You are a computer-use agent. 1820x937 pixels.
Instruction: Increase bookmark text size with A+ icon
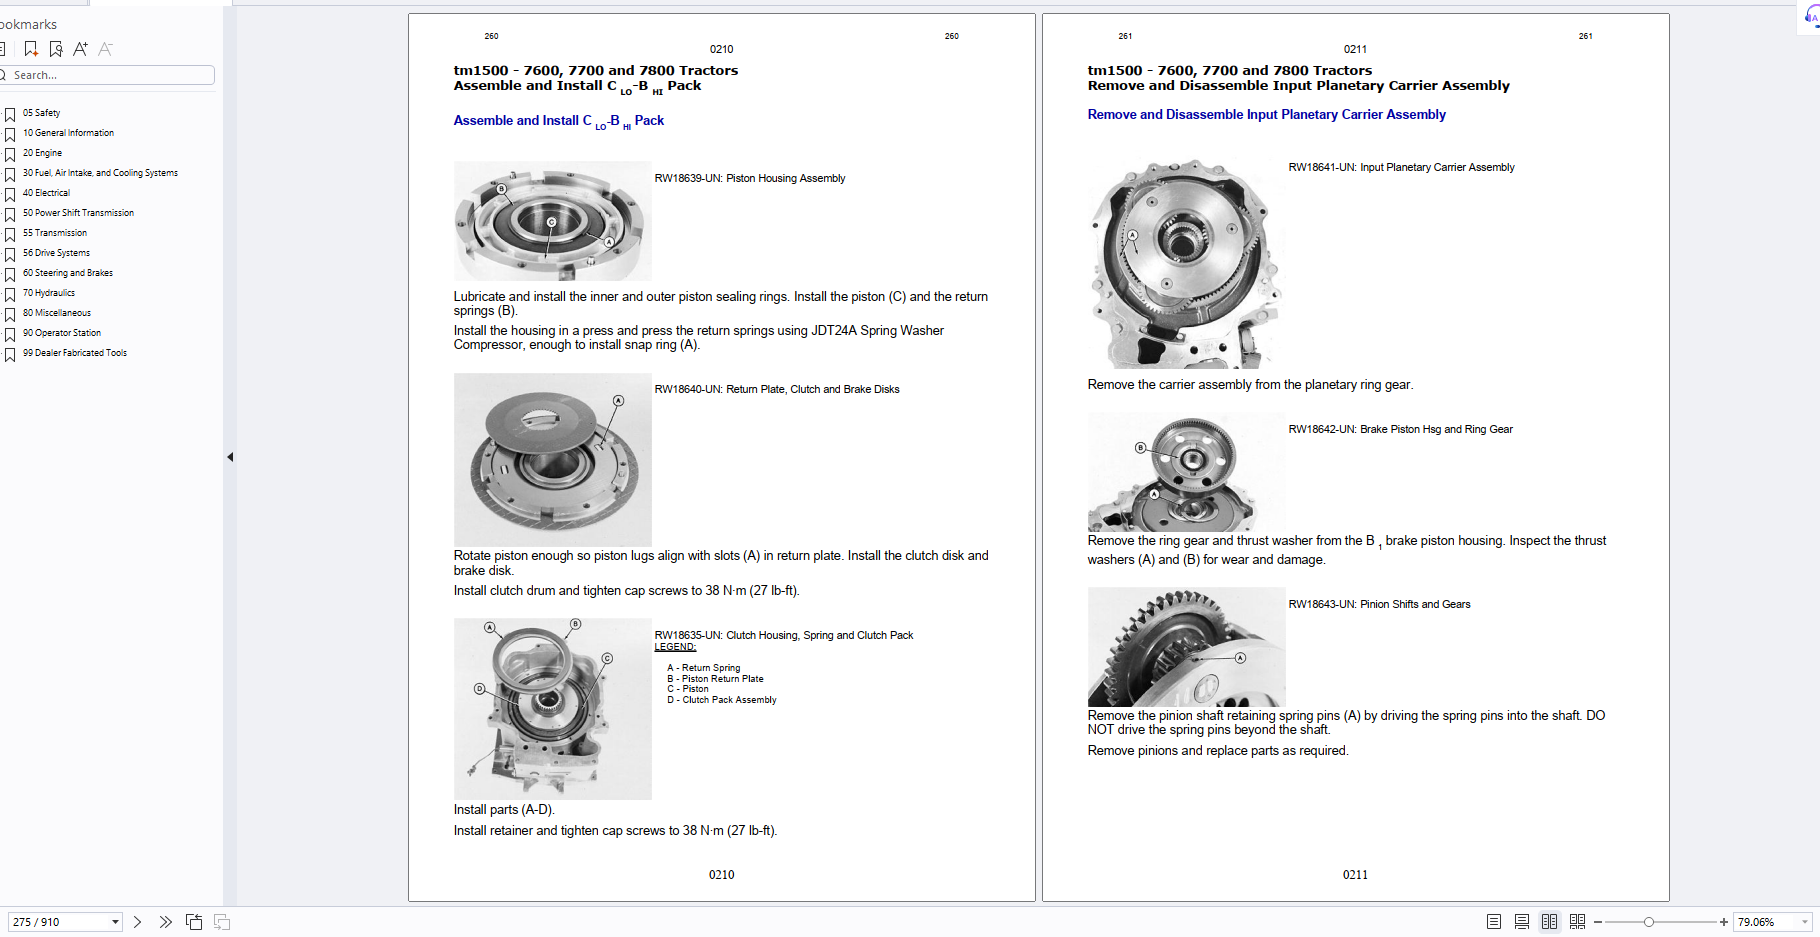[x=81, y=49]
